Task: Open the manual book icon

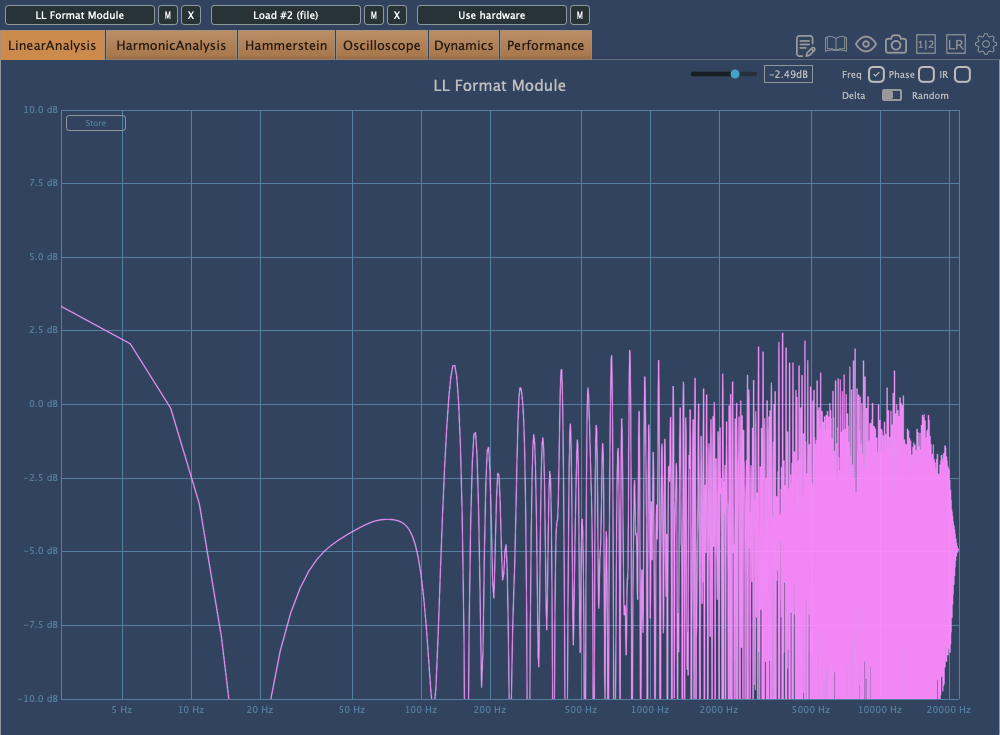Action: 836,45
